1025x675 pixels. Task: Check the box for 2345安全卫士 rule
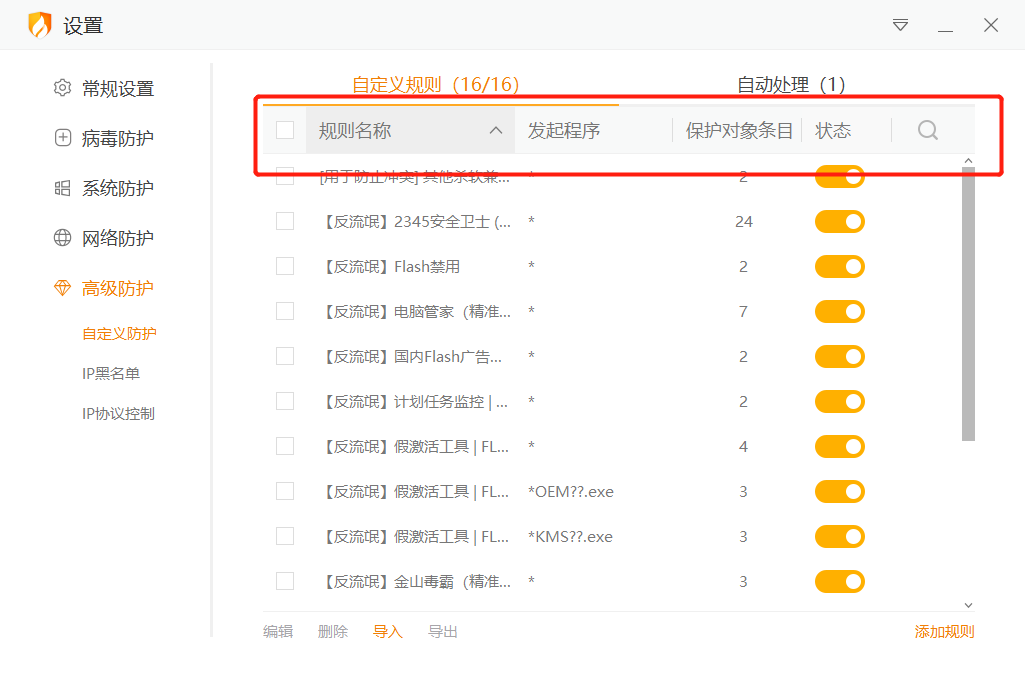tap(285, 221)
